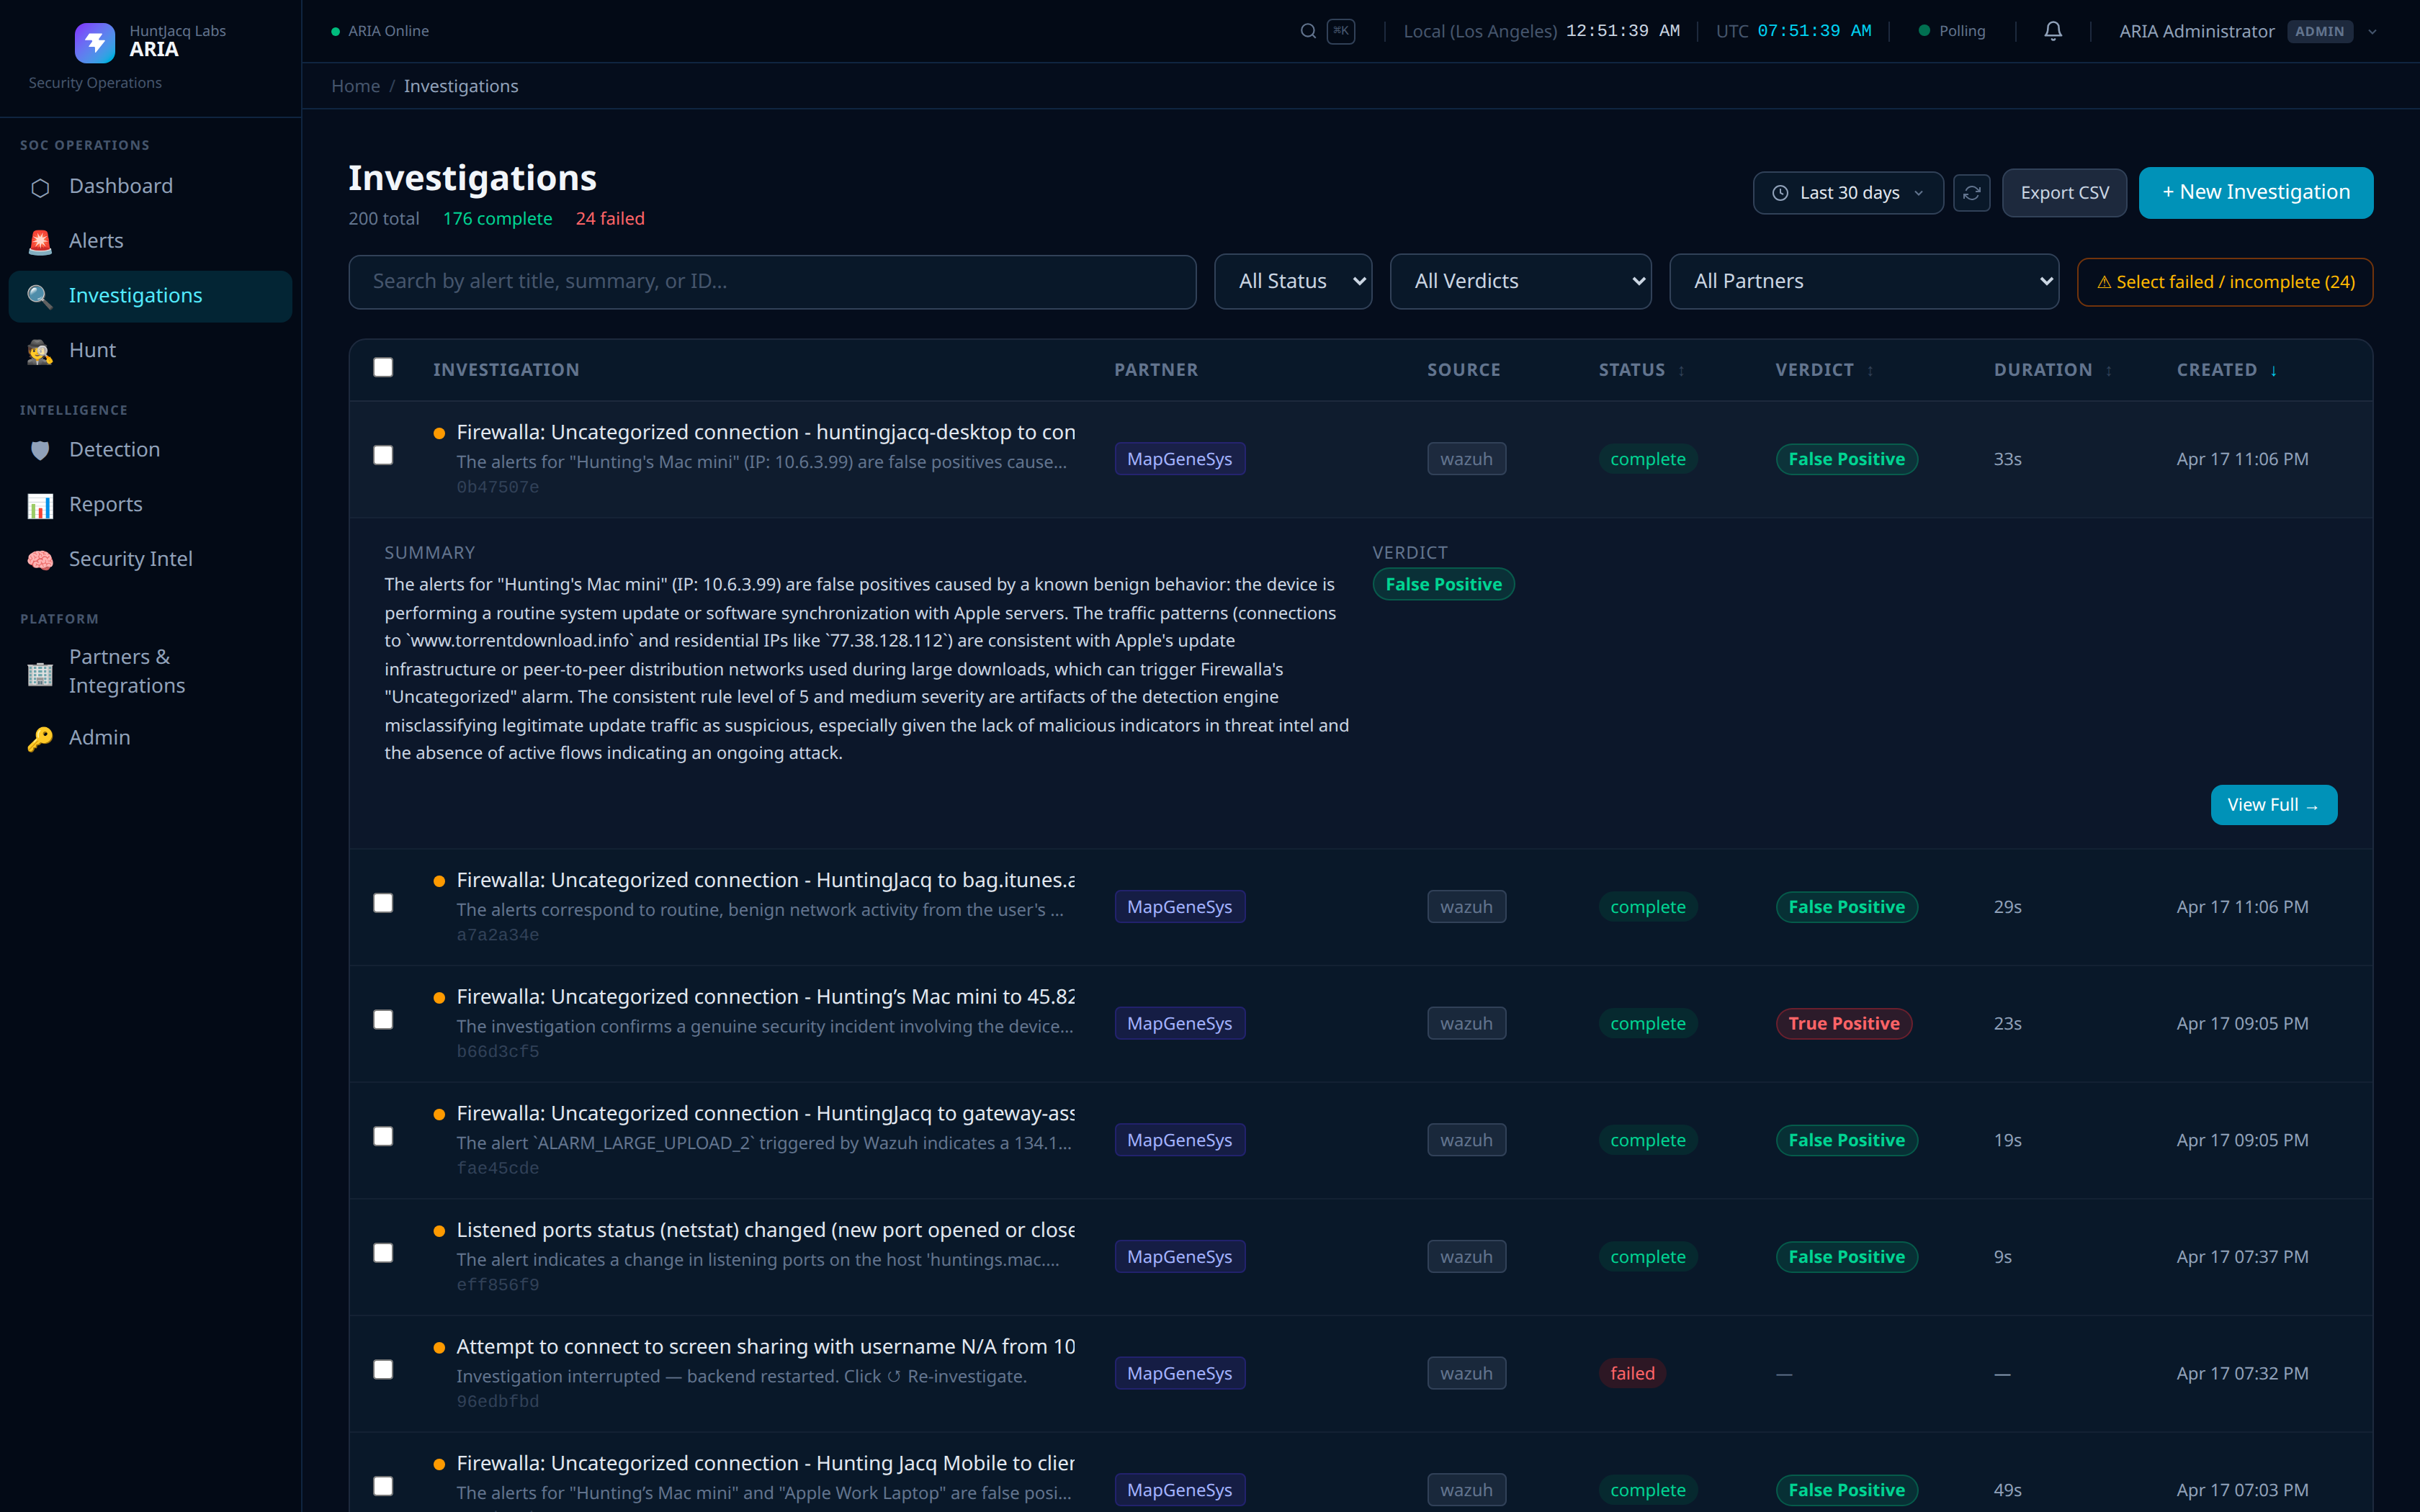Open Reports section
The image size is (2420, 1512).
click(x=150, y=504)
